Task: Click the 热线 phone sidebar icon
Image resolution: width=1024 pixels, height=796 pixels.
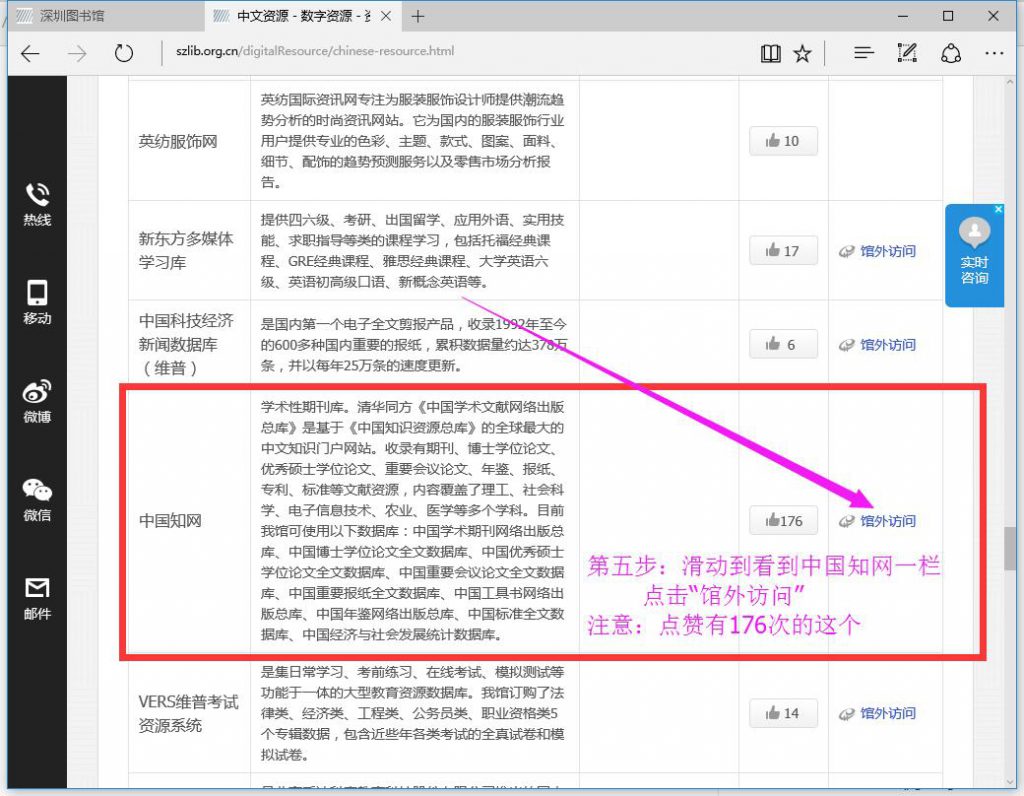Action: pyautogui.click(x=37, y=204)
